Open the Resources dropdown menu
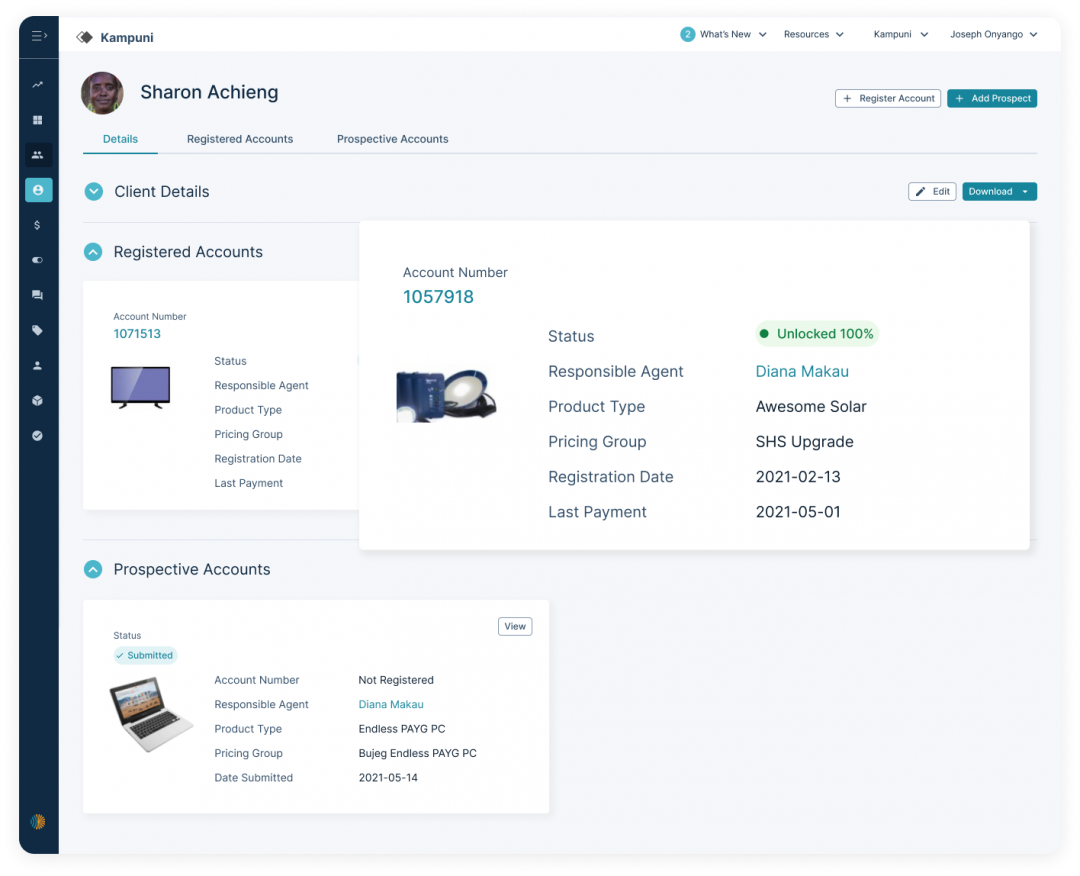The image size is (1080, 876). coord(813,35)
